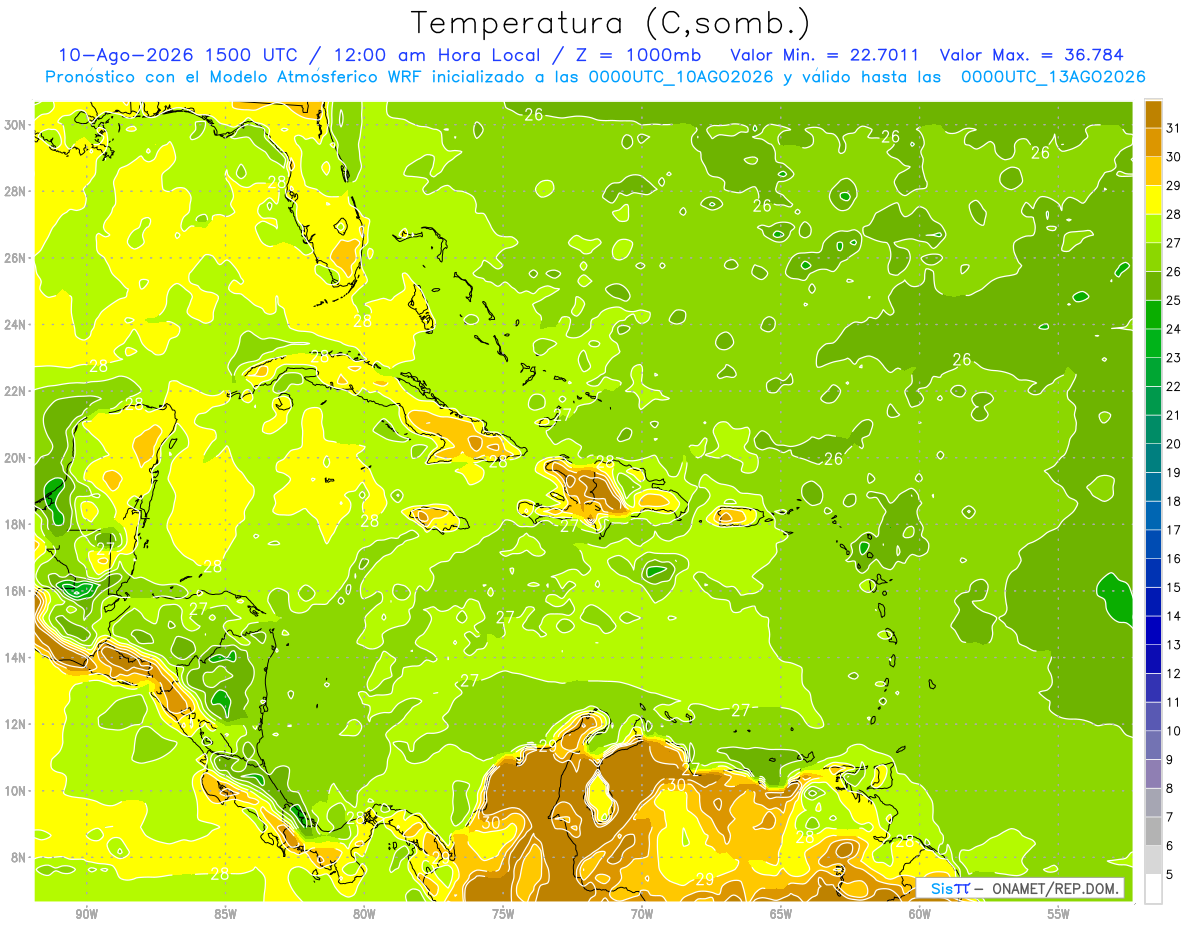
Task: Click the Valor Max. = 36.784 value
Action: [x=1031, y=55]
